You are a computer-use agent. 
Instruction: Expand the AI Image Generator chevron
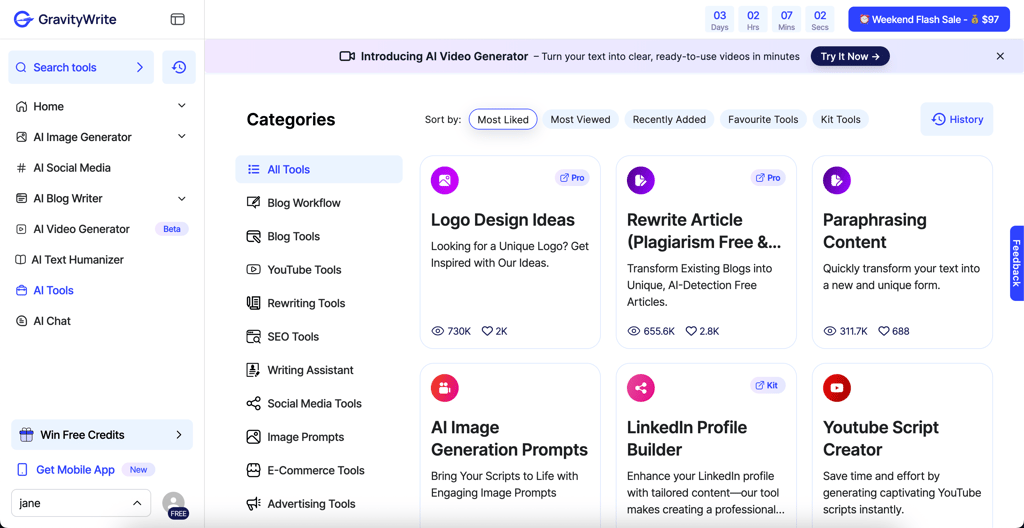(182, 137)
